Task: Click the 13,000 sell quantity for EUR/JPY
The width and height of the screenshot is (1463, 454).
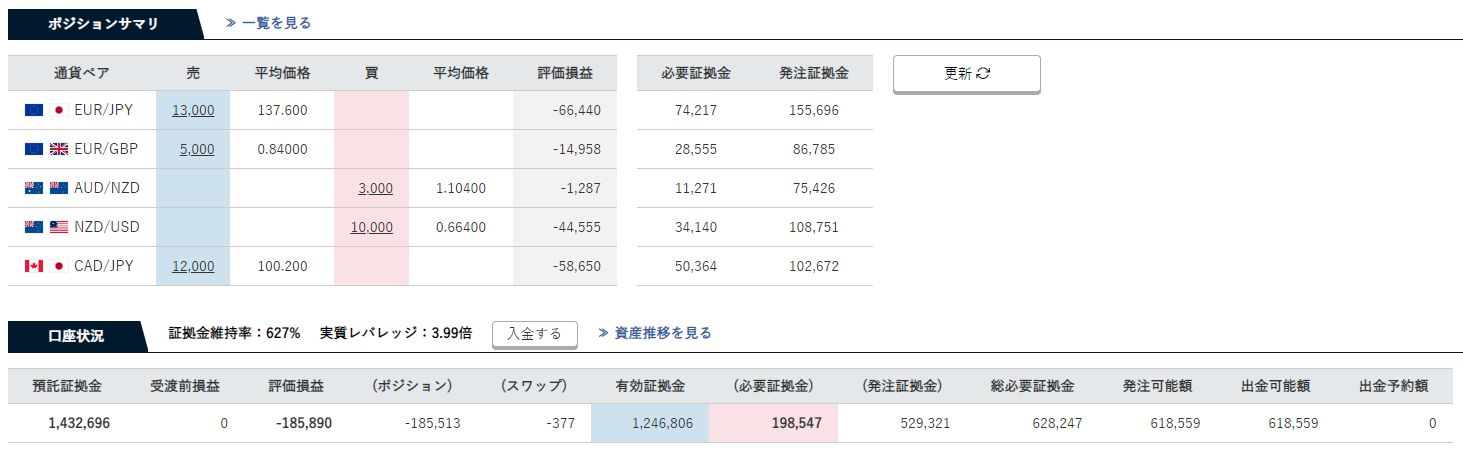Action: point(193,110)
